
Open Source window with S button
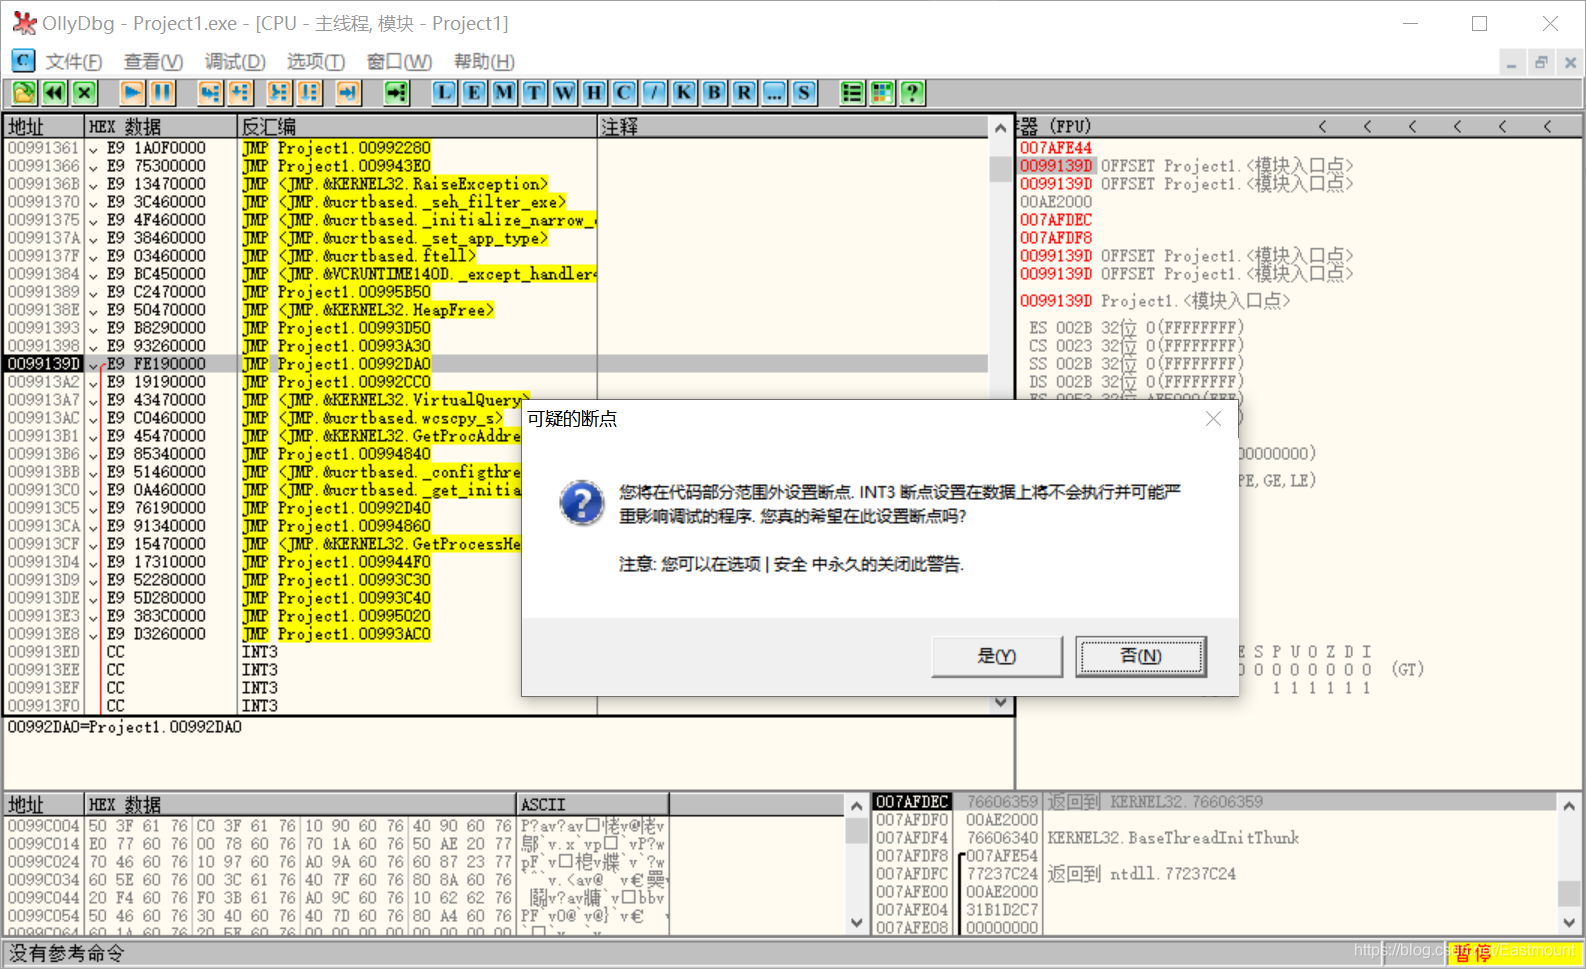[x=804, y=93]
